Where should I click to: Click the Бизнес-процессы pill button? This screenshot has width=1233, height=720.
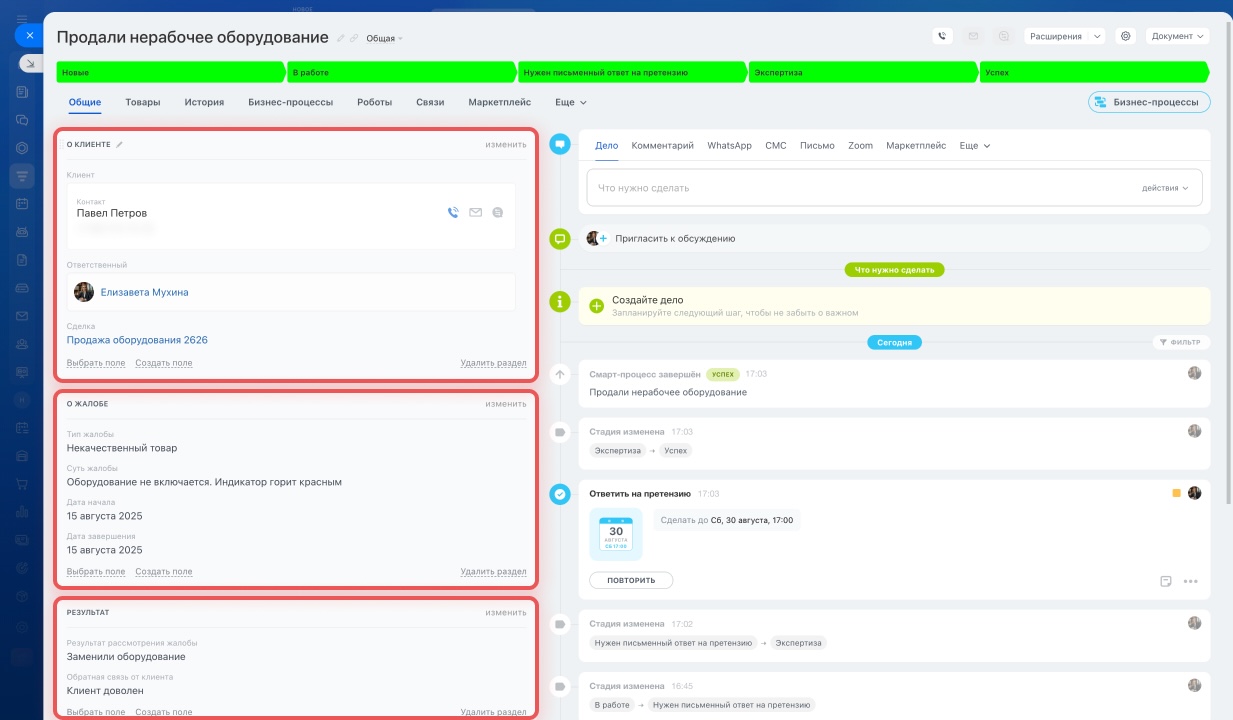coord(1149,102)
